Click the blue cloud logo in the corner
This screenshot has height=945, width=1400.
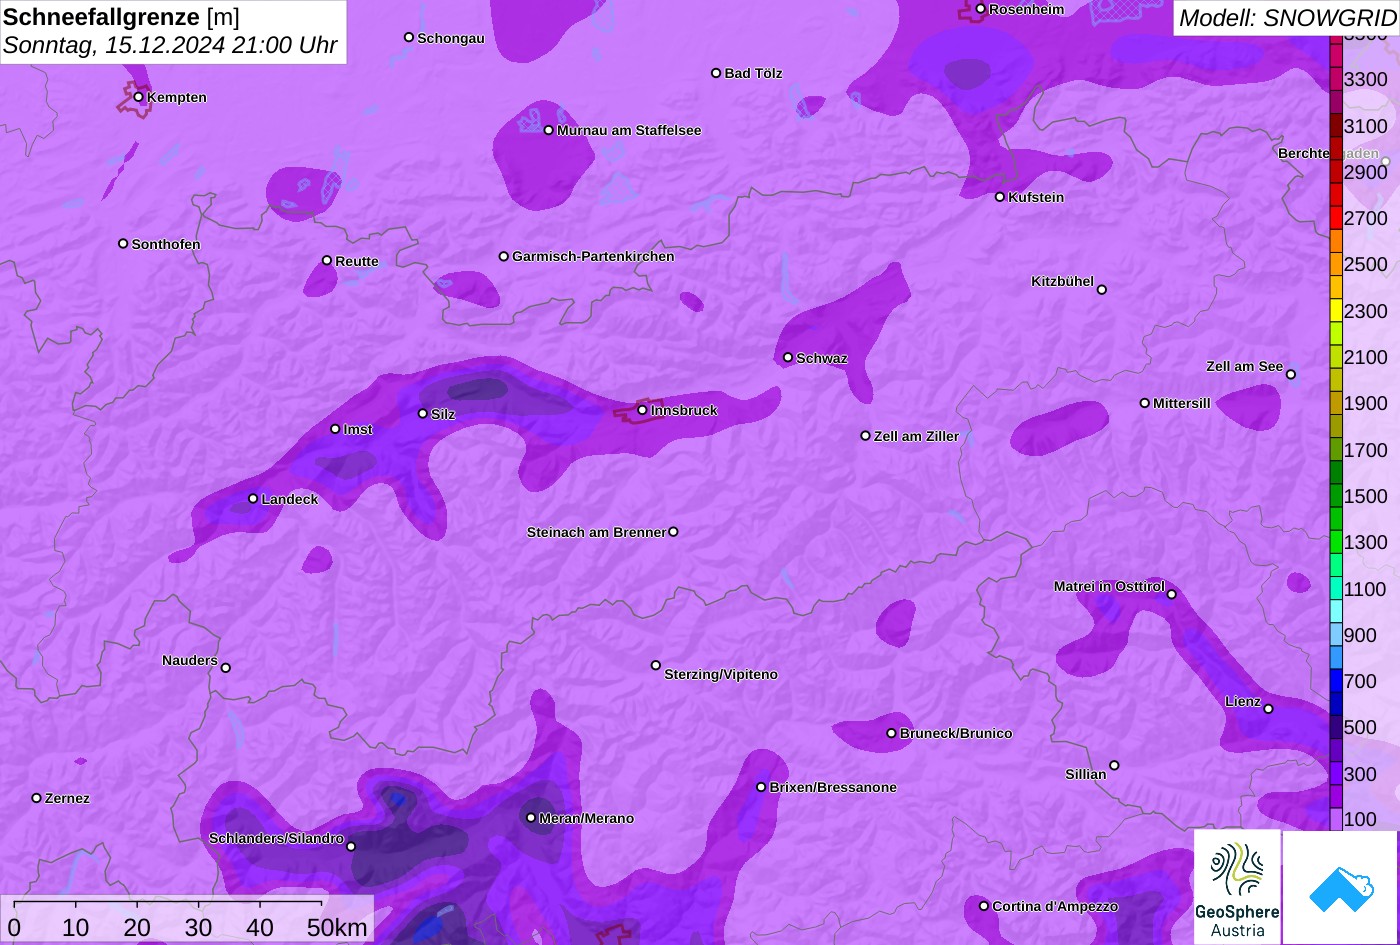point(1340,887)
